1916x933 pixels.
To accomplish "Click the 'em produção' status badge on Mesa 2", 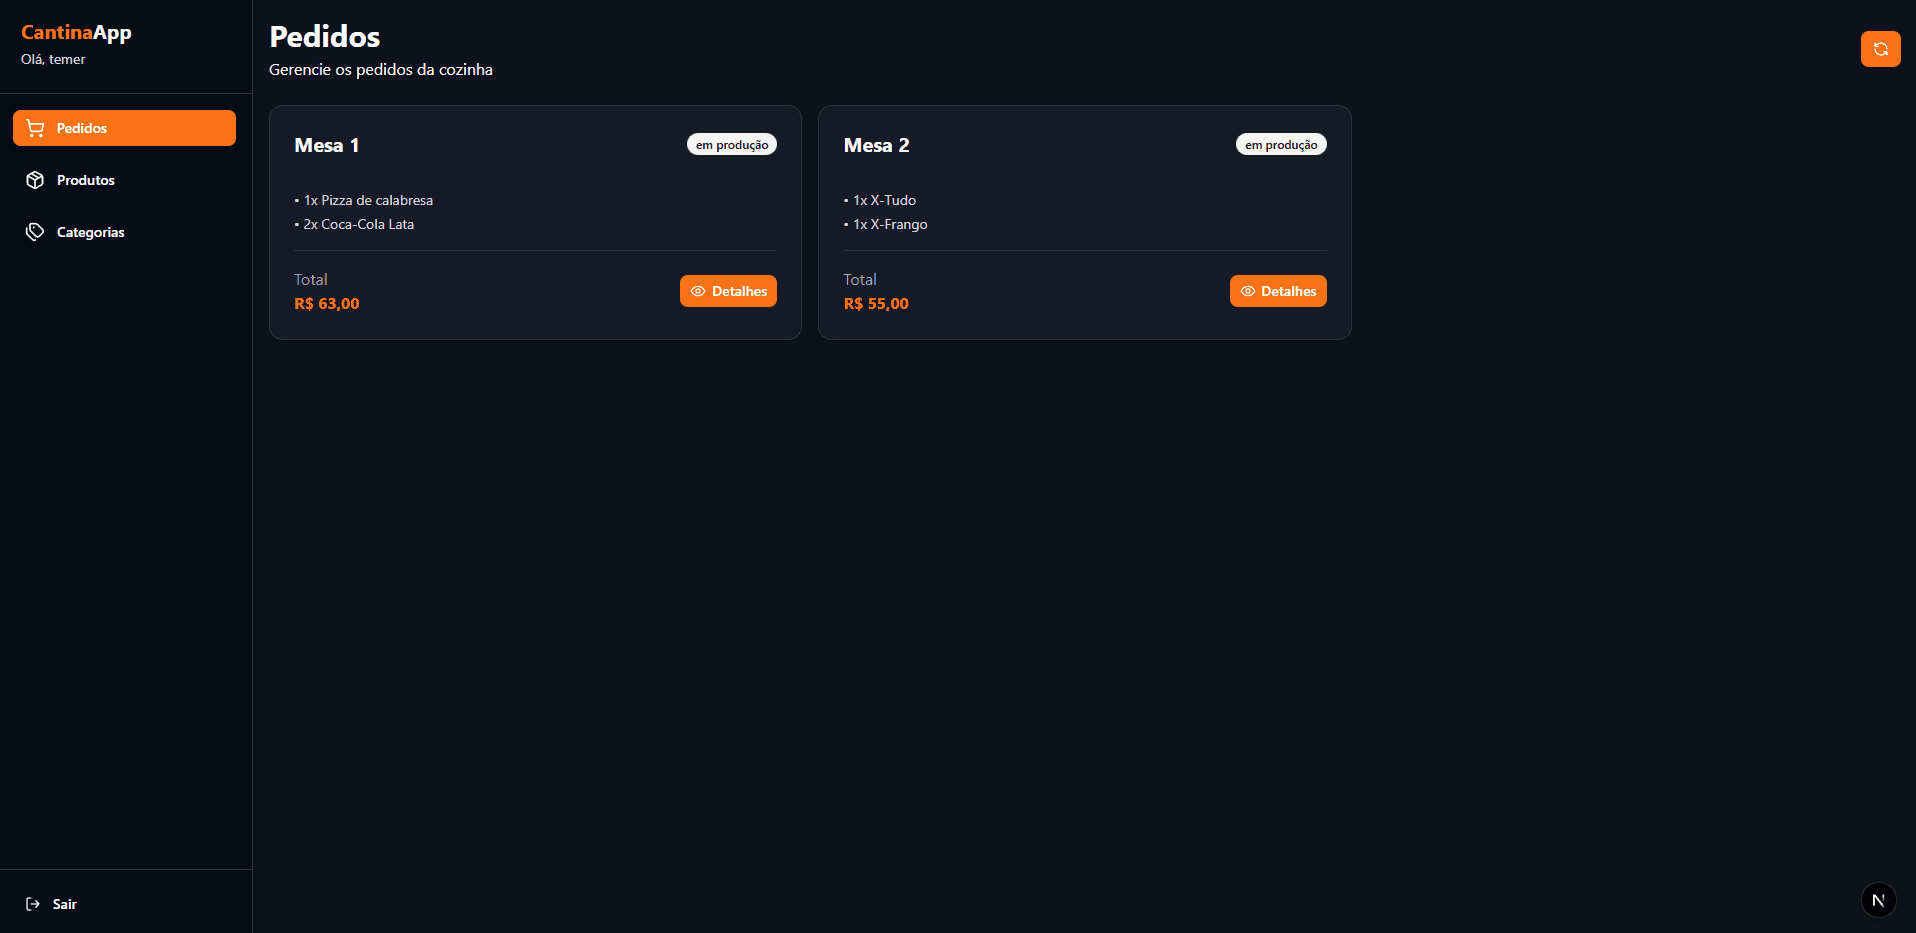I will click(1280, 144).
